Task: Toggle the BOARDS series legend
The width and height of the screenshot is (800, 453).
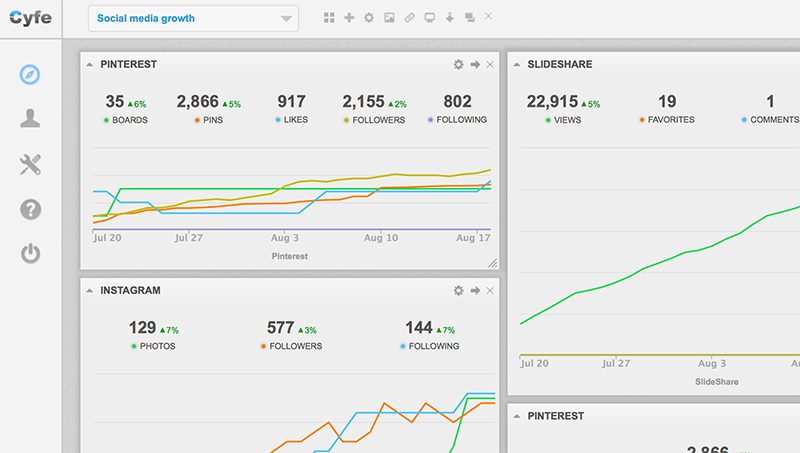Action: point(126,120)
